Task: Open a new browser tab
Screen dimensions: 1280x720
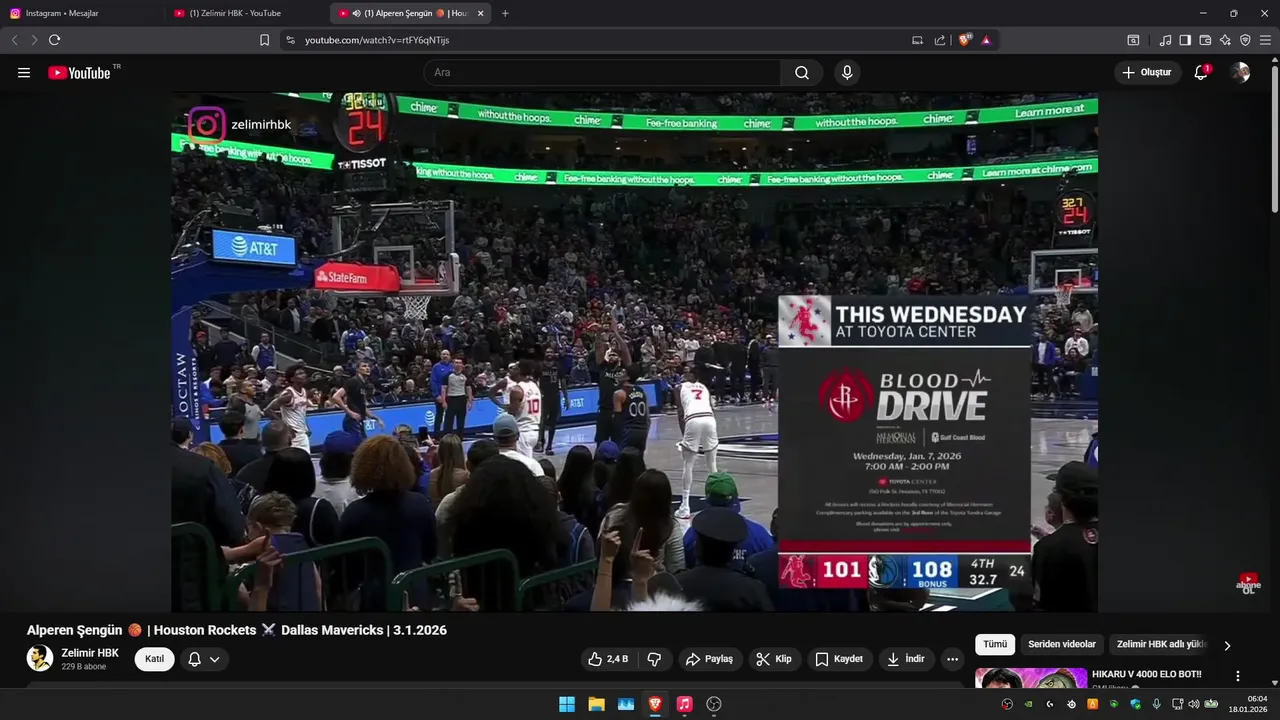Action: (505, 13)
